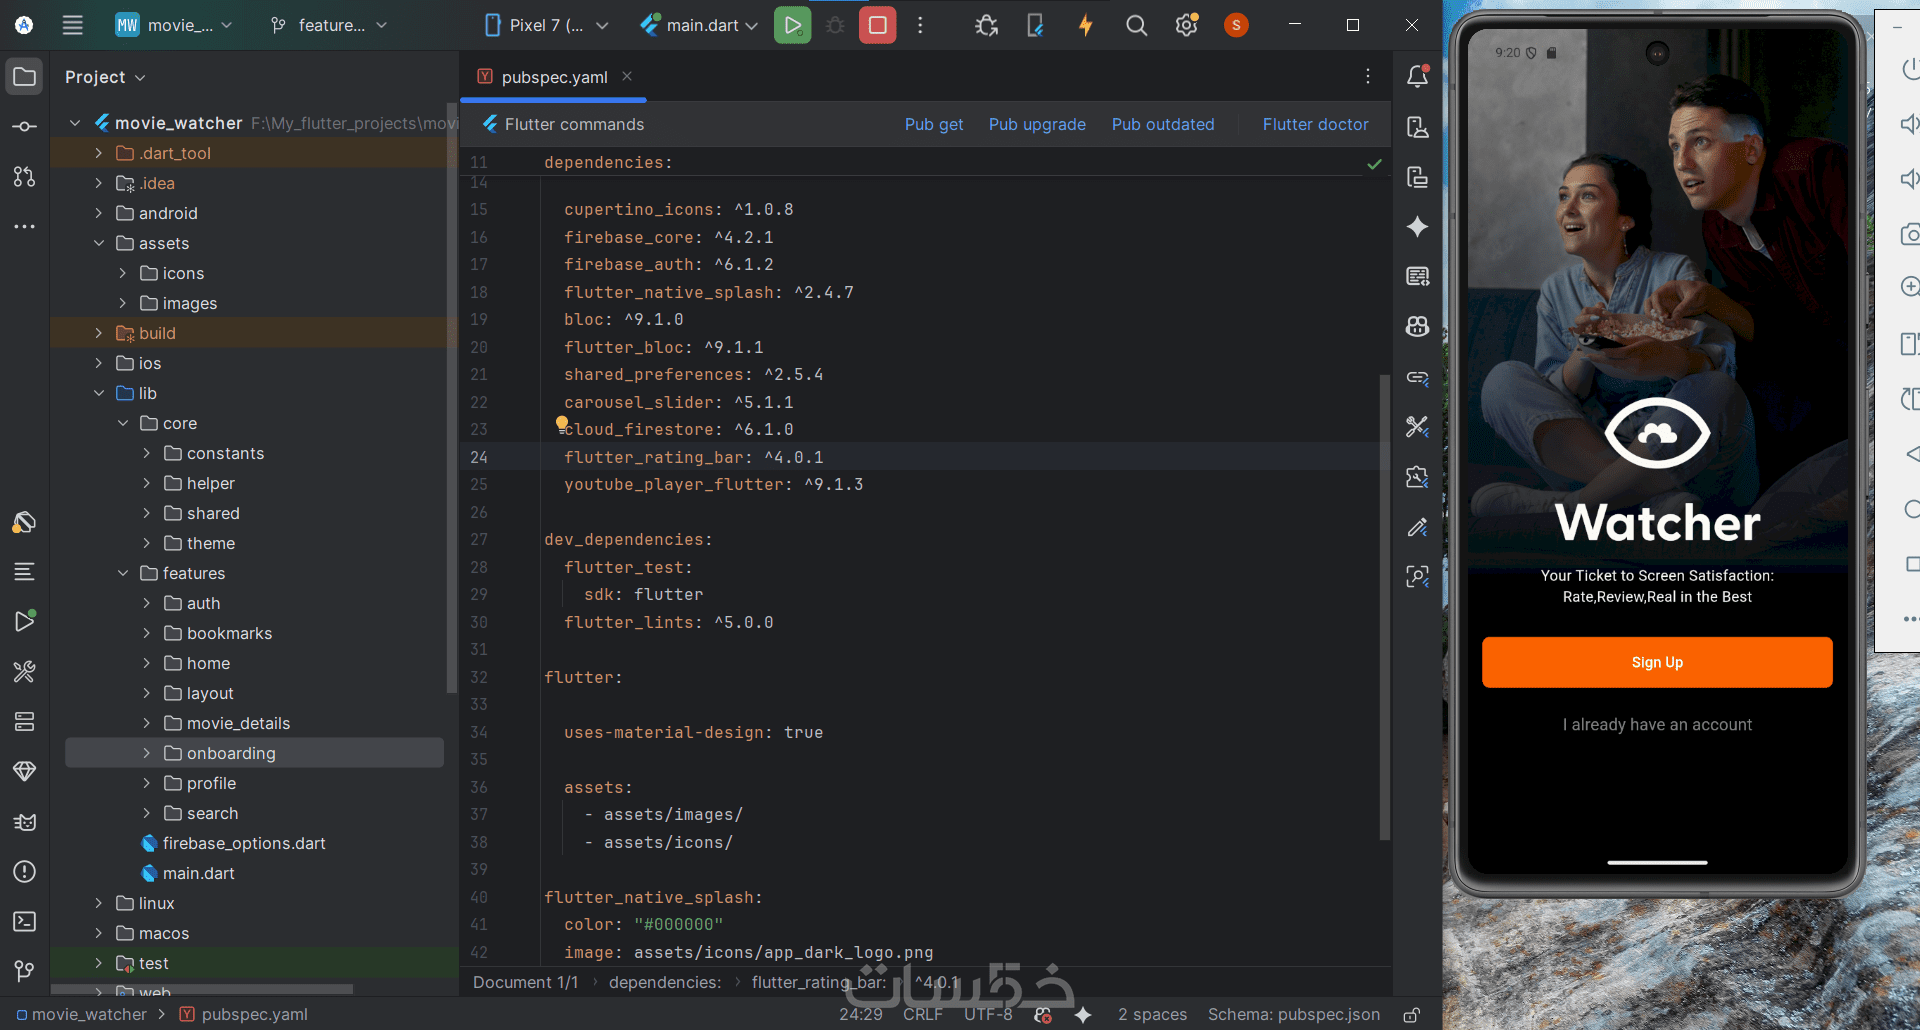This screenshot has height=1030, width=1920.
Task: Run Flutter doctor
Action: pos(1315,124)
